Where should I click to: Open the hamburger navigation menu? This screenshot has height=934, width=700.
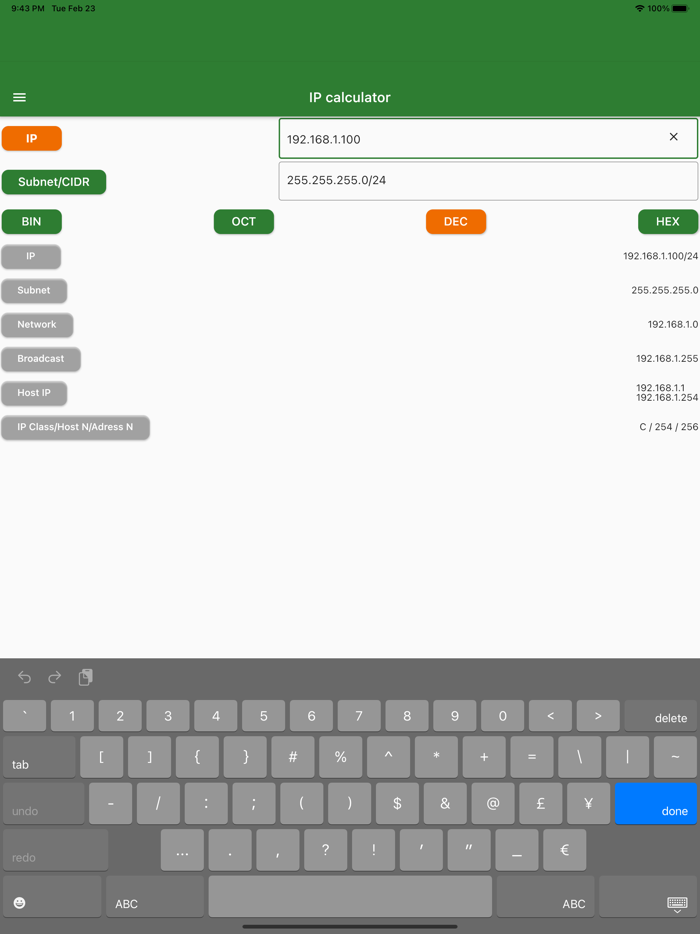(x=19, y=97)
